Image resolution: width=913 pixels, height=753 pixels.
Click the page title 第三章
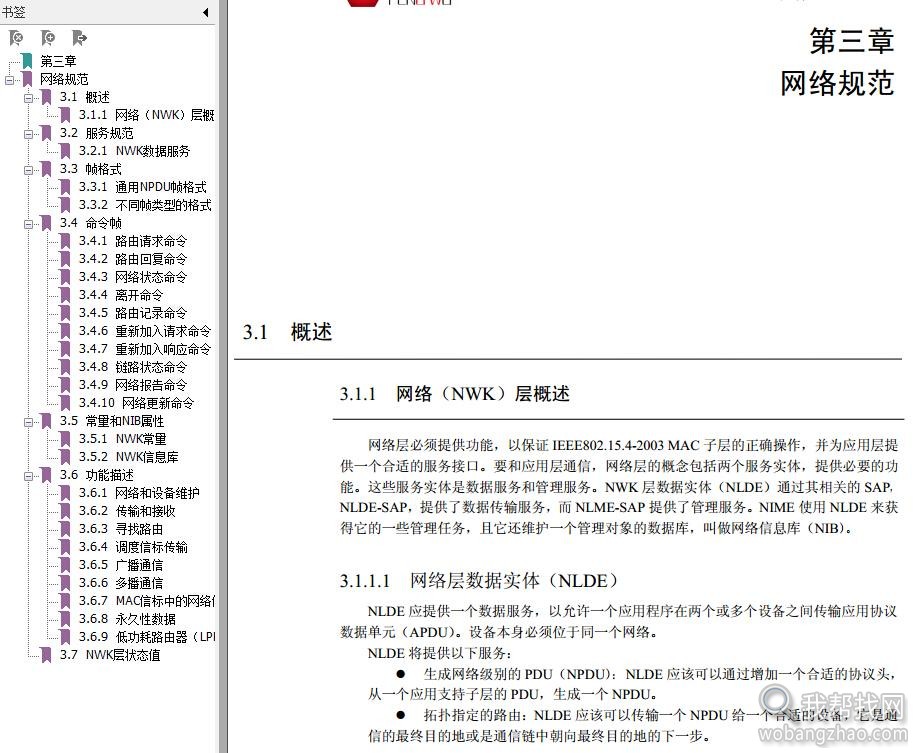(851, 41)
